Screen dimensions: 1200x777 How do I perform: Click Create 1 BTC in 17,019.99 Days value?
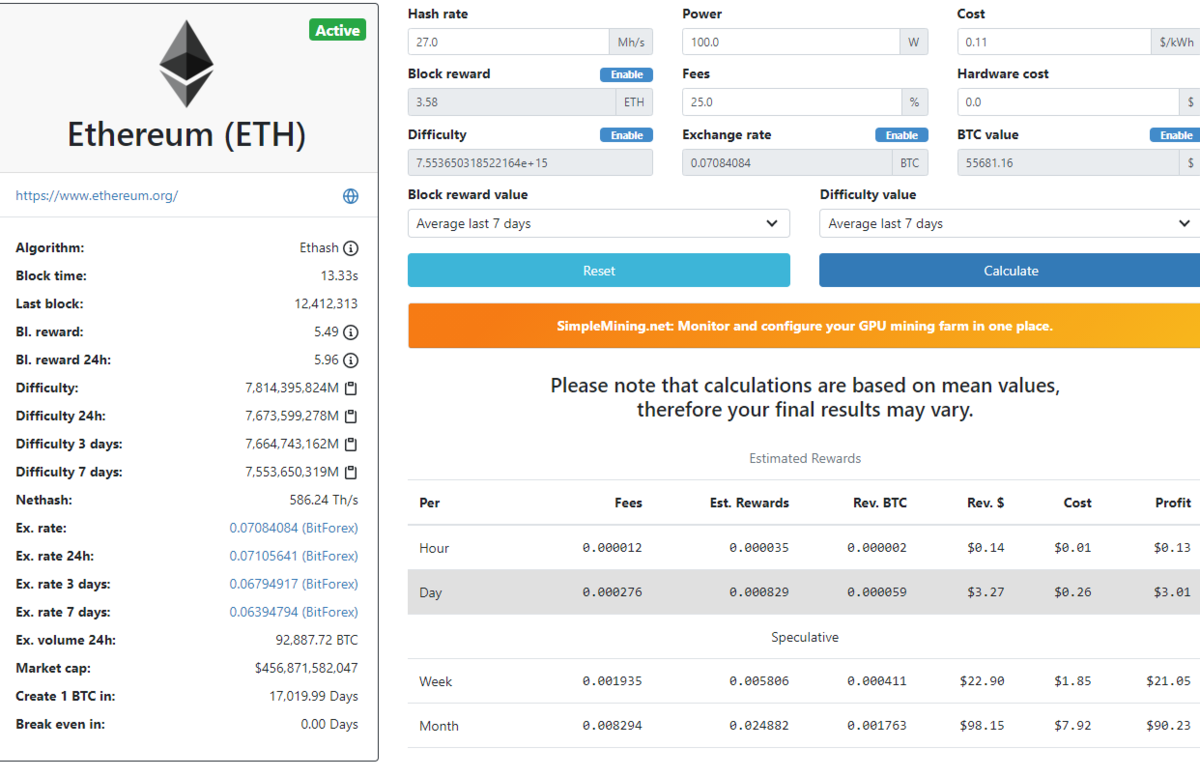coord(313,696)
